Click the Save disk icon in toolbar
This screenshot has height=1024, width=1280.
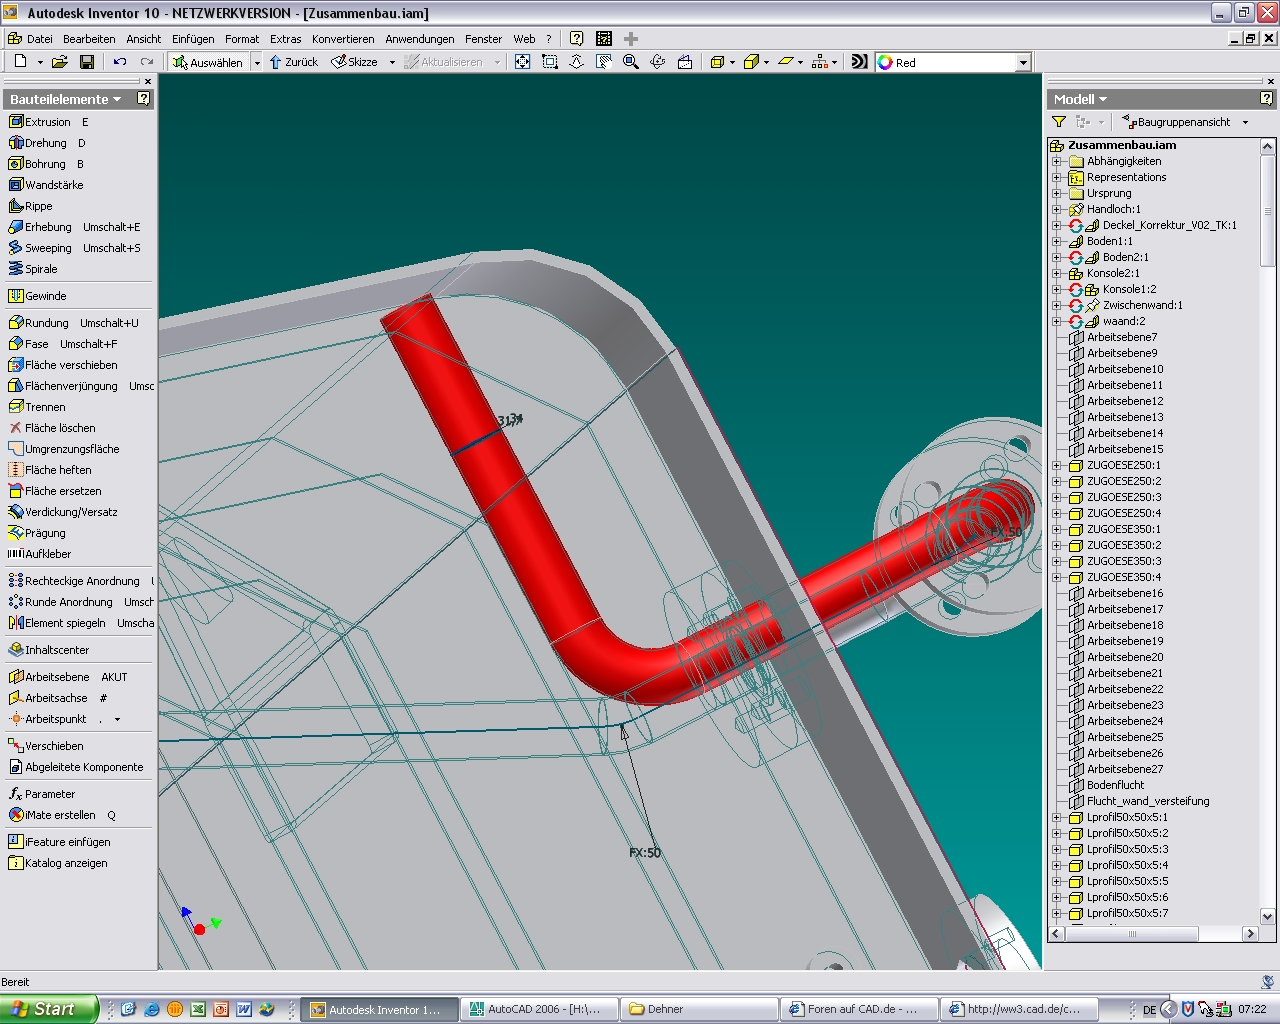(x=87, y=62)
